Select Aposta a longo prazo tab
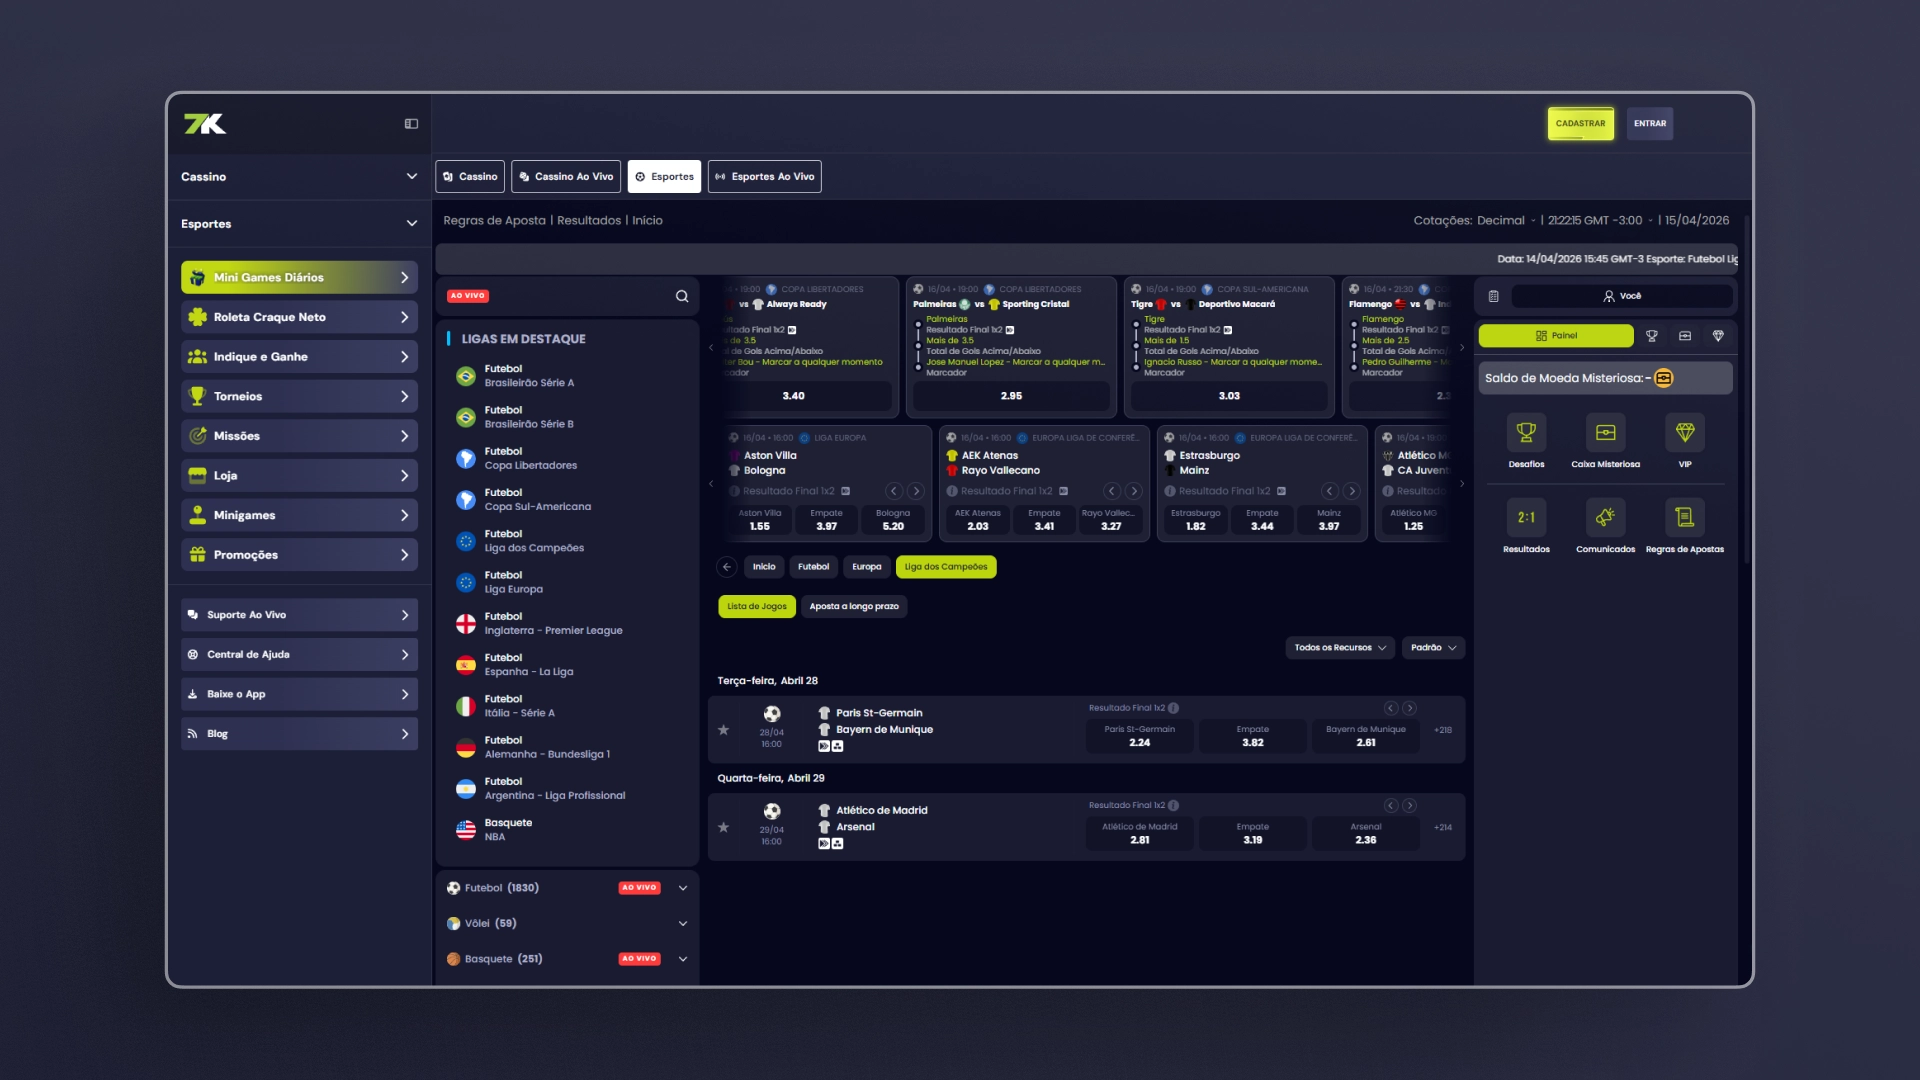Screen dimensions: 1920x1080 pyautogui.click(x=854, y=607)
